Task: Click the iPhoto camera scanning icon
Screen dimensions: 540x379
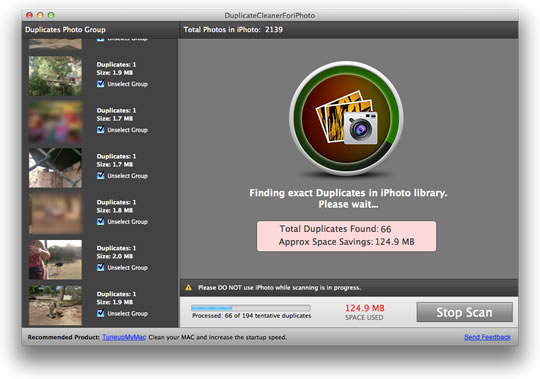Action: [x=346, y=118]
